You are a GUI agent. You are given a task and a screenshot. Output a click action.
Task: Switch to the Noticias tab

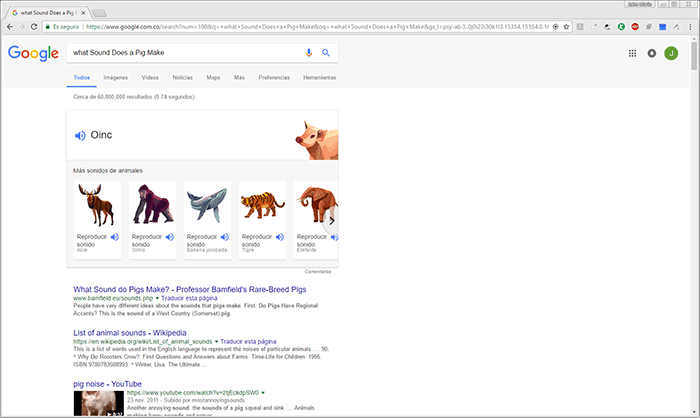183,78
